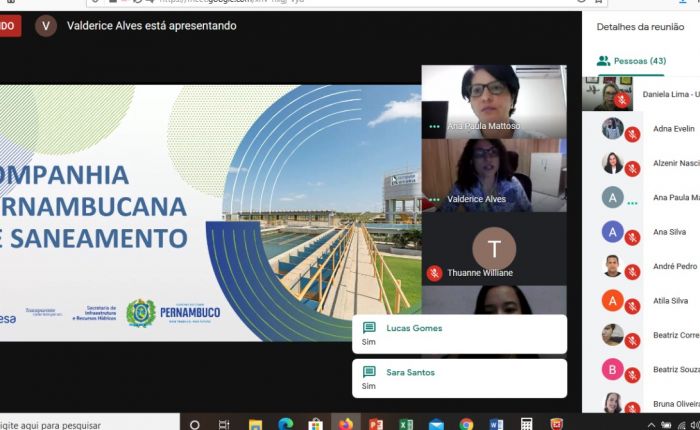The image size is (700, 430).
Task: Open PowerPoint from taskbar
Action: click(376, 424)
